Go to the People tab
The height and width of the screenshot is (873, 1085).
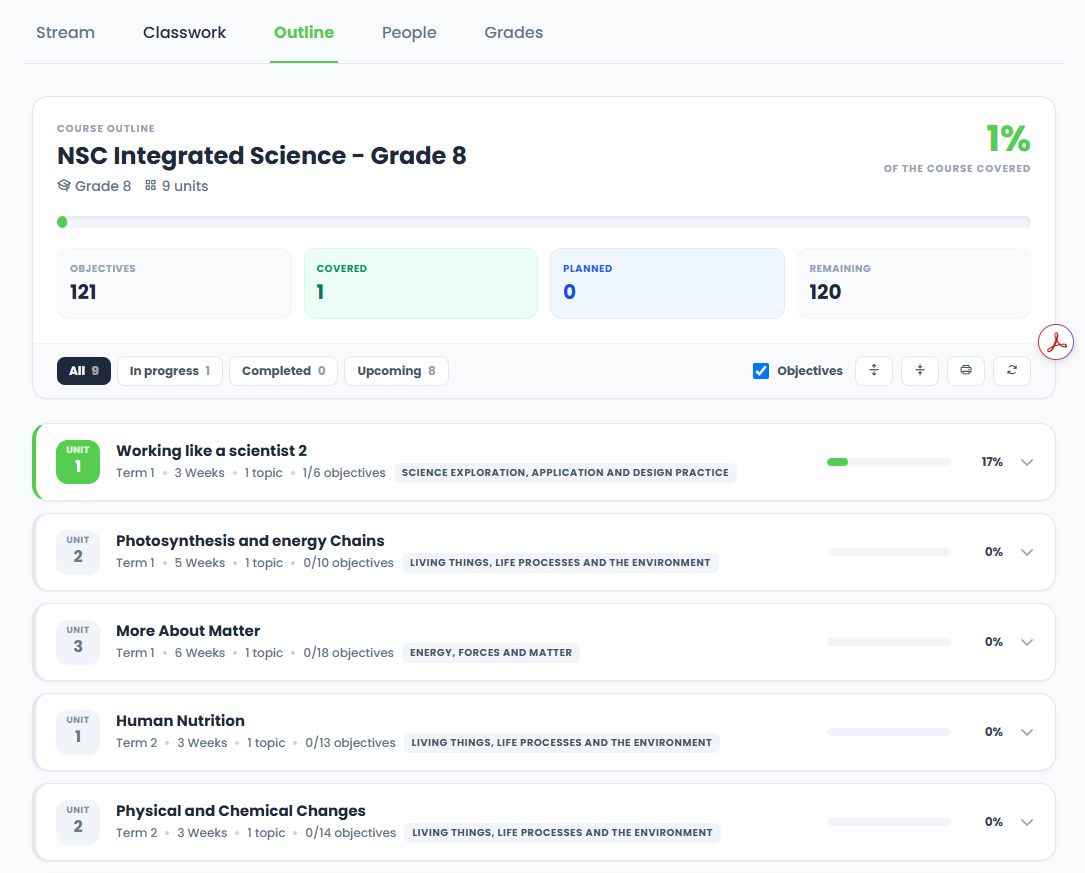409,33
